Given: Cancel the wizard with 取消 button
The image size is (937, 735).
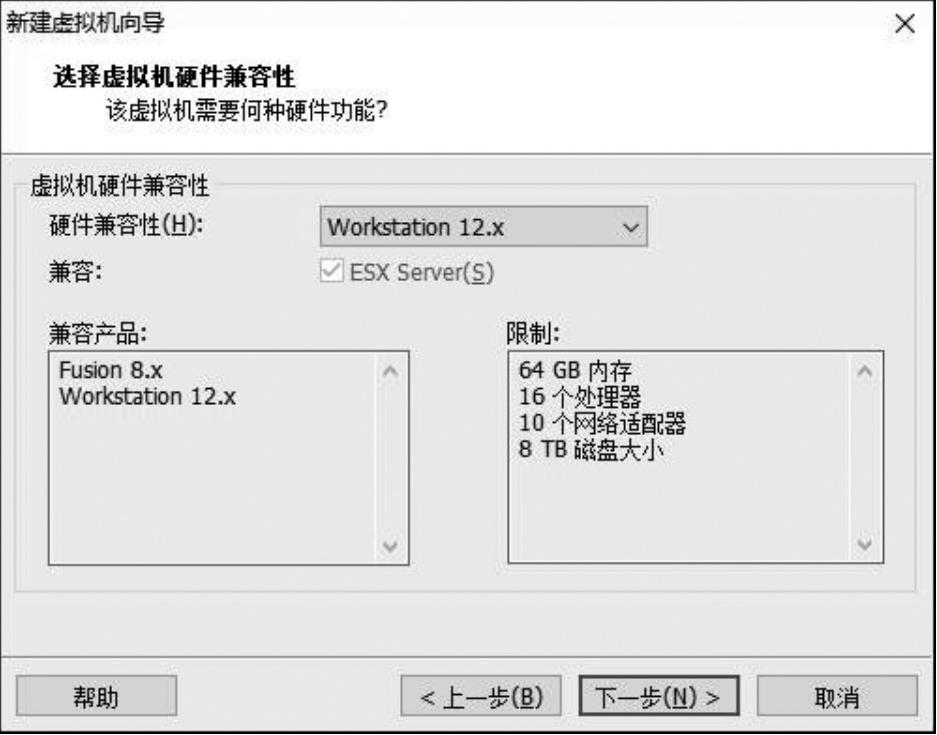Looking at the screenshot, I should 837,696.
